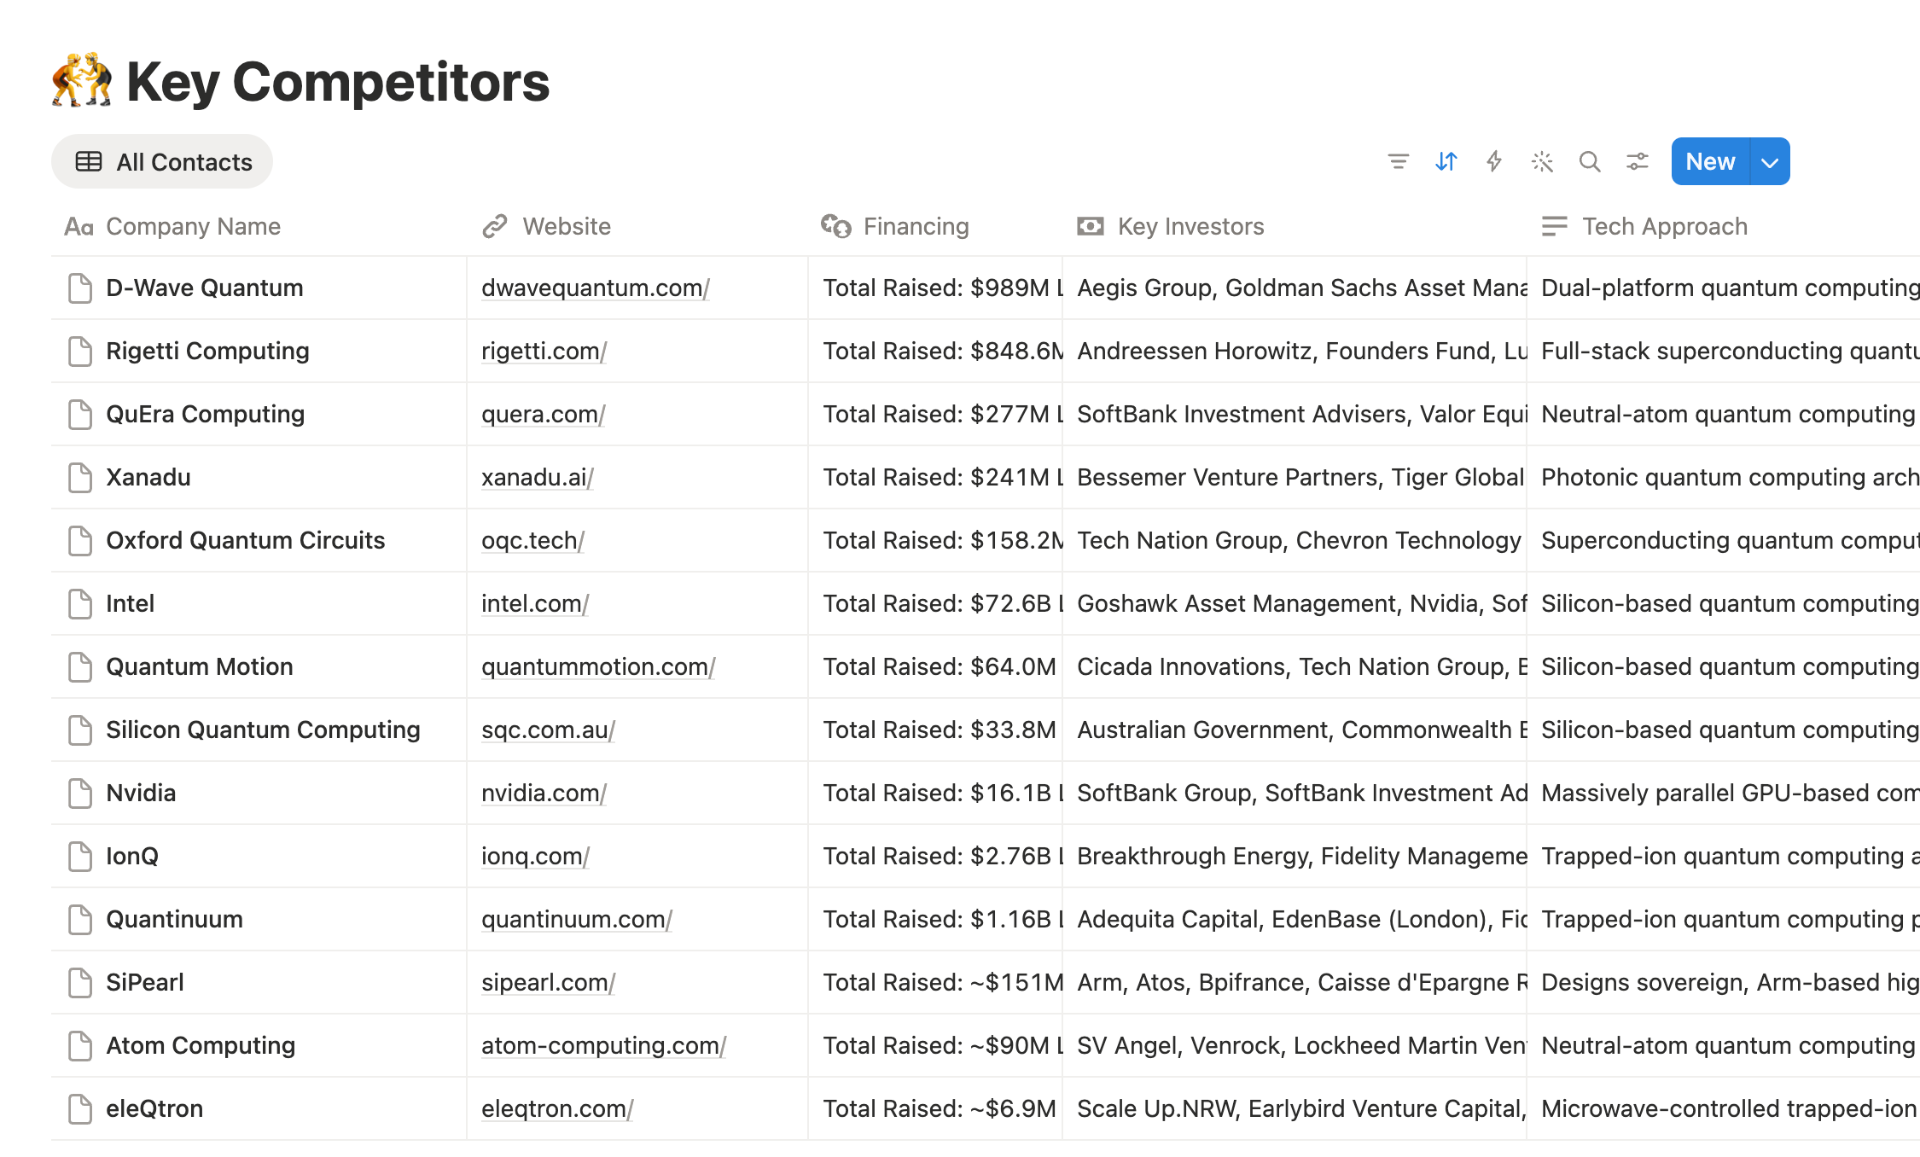The image size is (1920, 1157).
Task: Select SiPearl's Designs sovereign, Arm-based cell
Action: point(1723,982)
